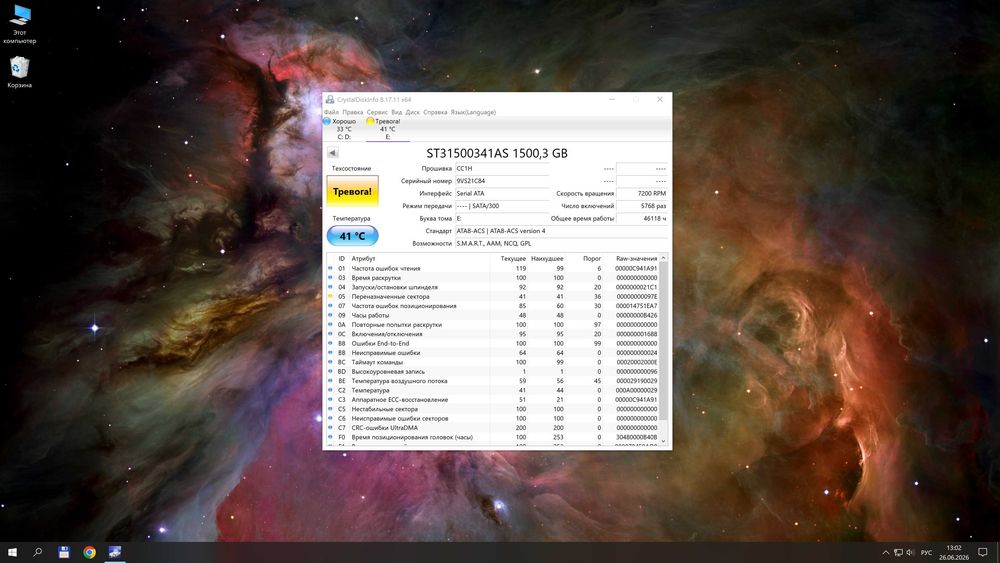This screenshot has height=563, width=1000.
Task: Click the network tray icon
Action: point(898,552)
